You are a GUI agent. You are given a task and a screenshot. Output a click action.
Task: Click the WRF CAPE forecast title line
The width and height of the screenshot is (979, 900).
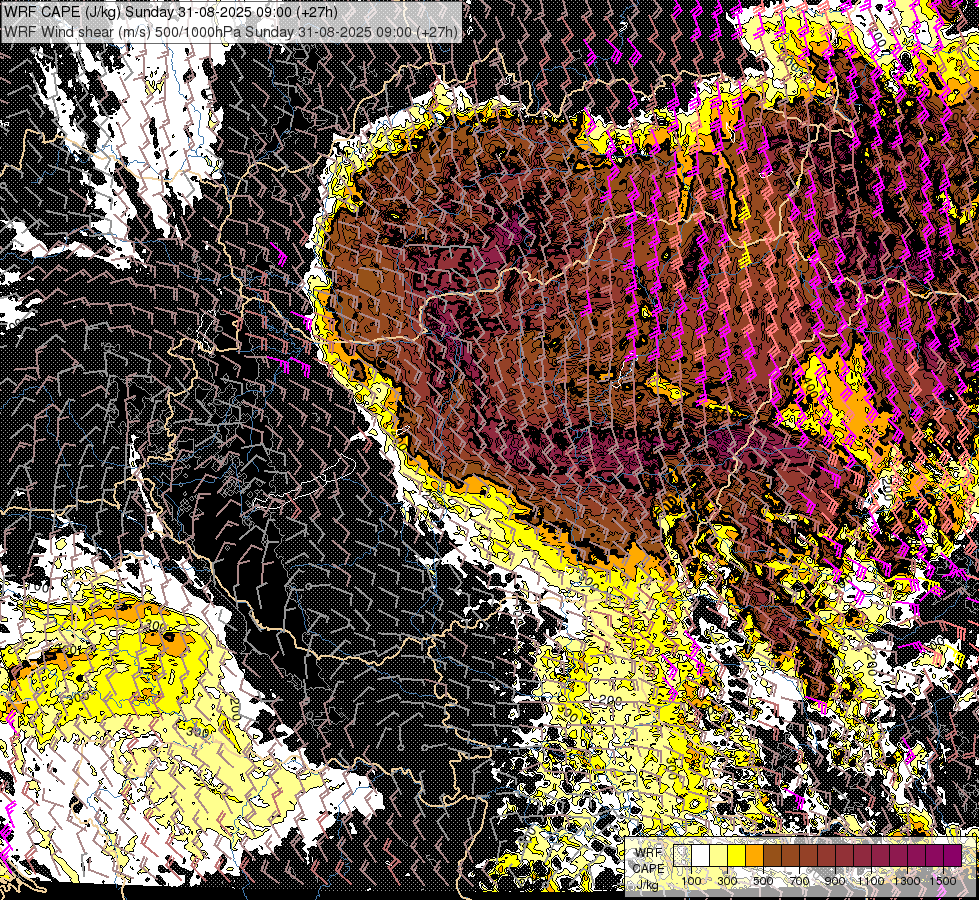[x=170, y=12]
